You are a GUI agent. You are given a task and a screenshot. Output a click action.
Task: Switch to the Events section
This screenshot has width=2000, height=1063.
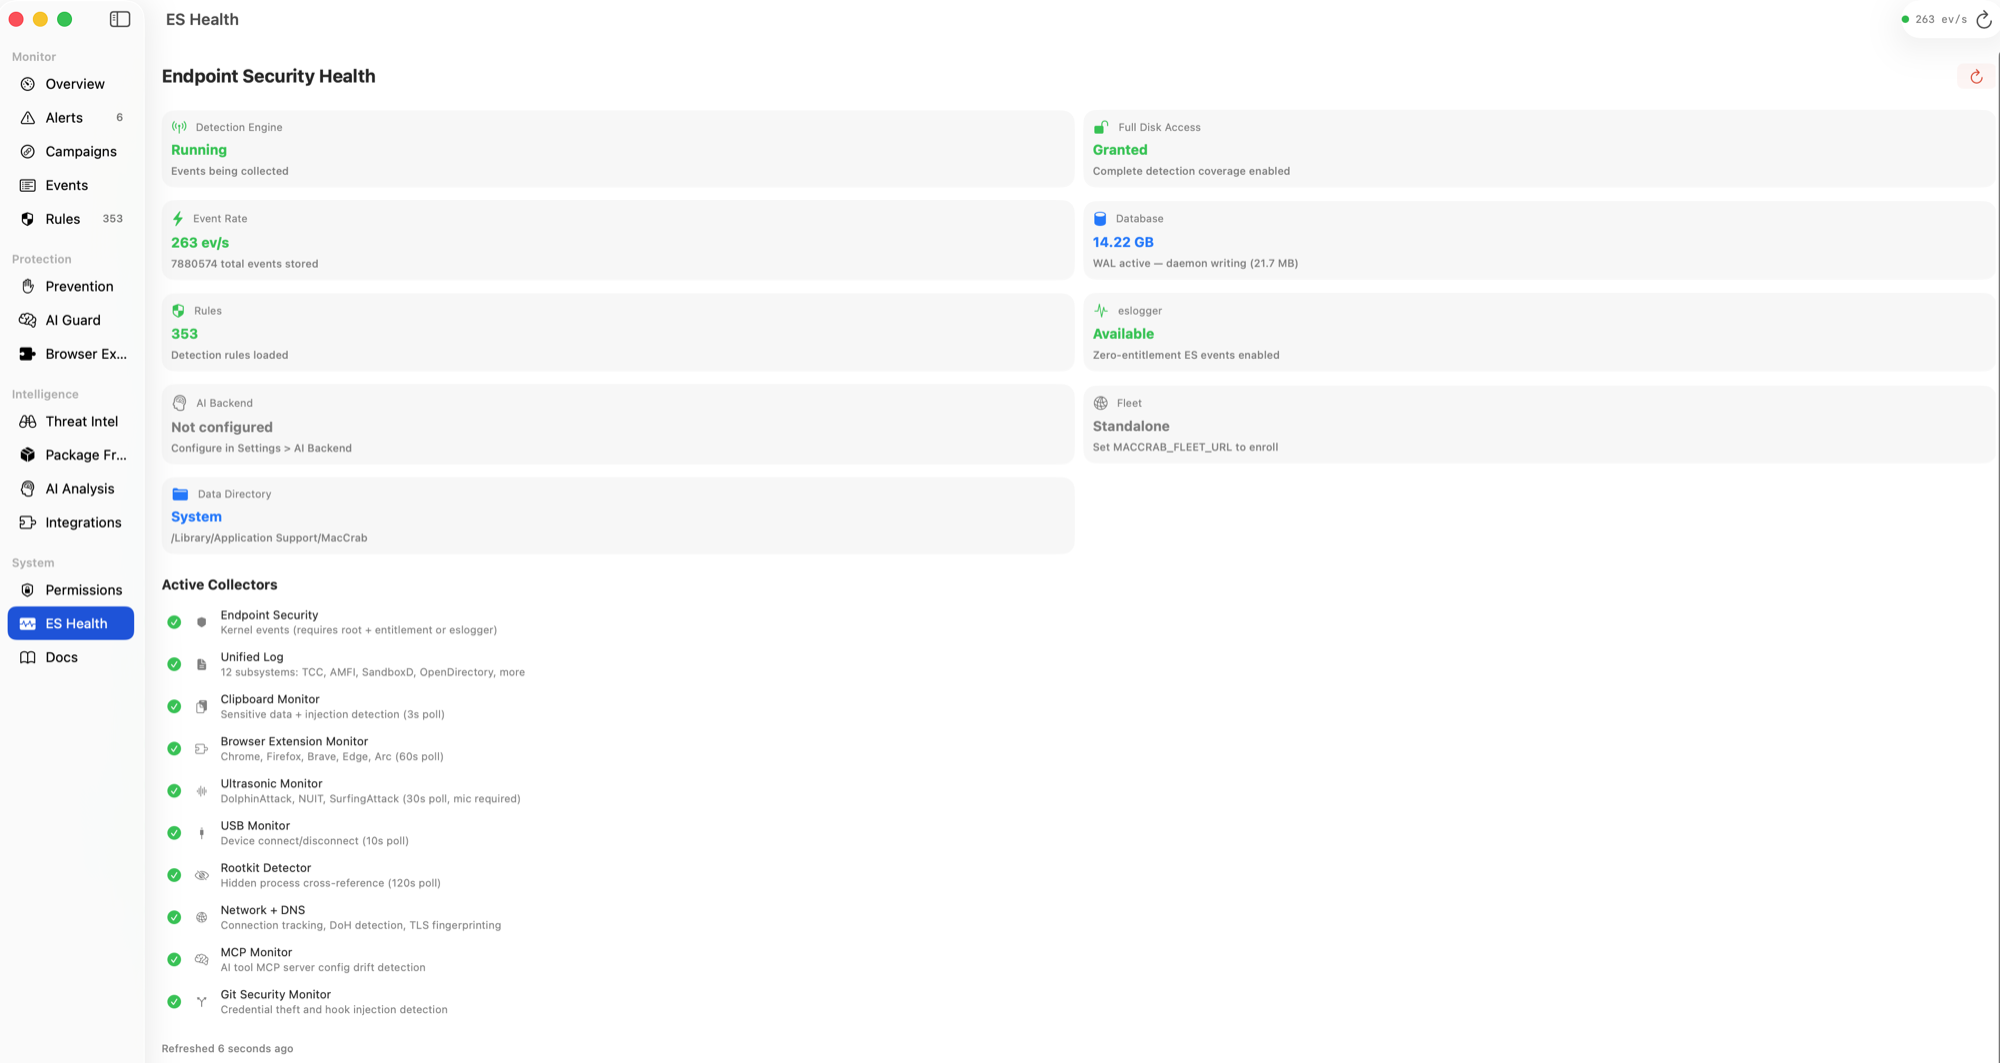tap(66, 185)
